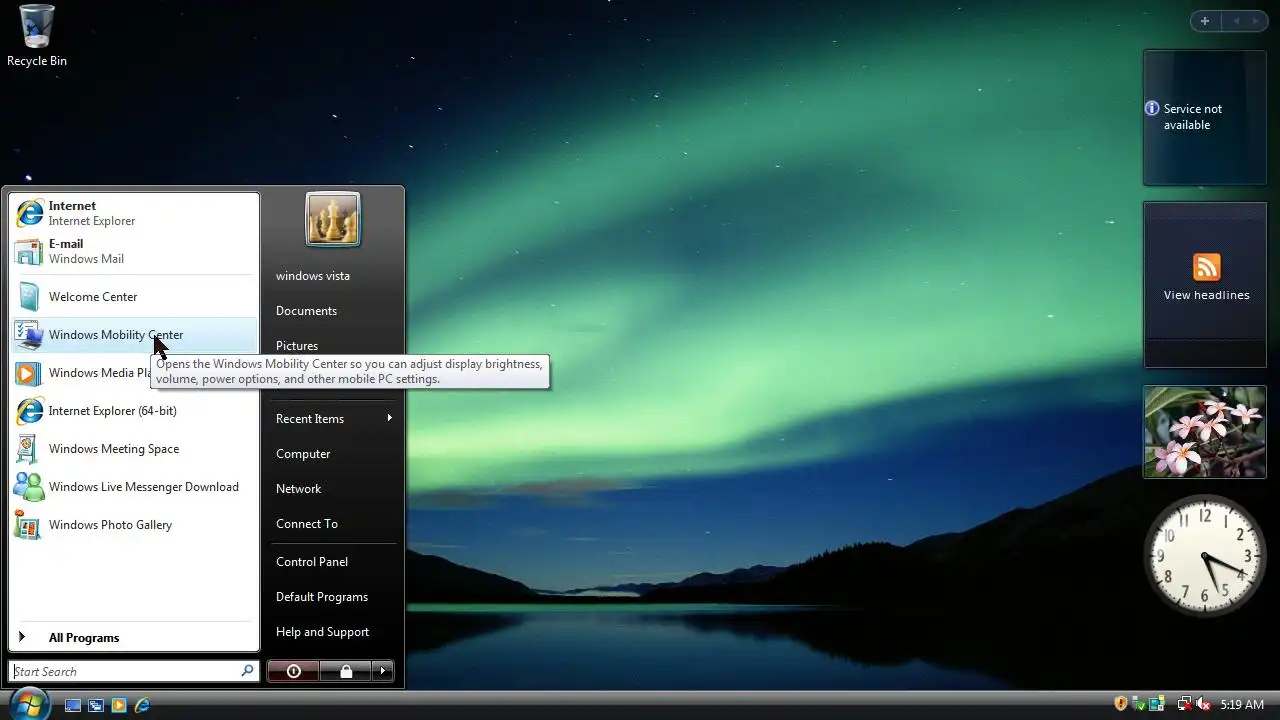
Task: Click the Service not available info icon
Action: click(x=1152, y=108)
